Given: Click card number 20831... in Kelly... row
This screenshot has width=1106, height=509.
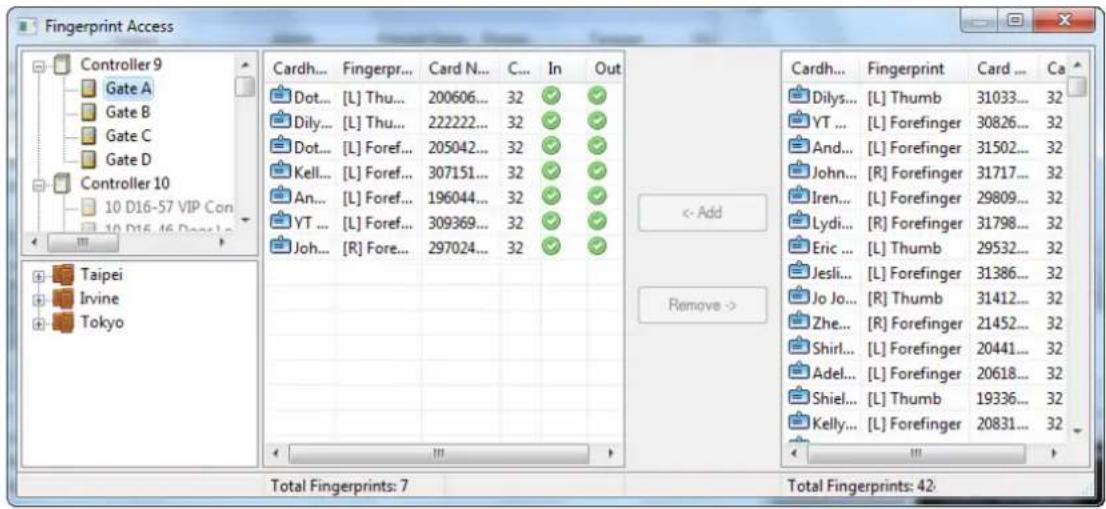Looking at the screenshot, I should click(x=1002, y=424).
